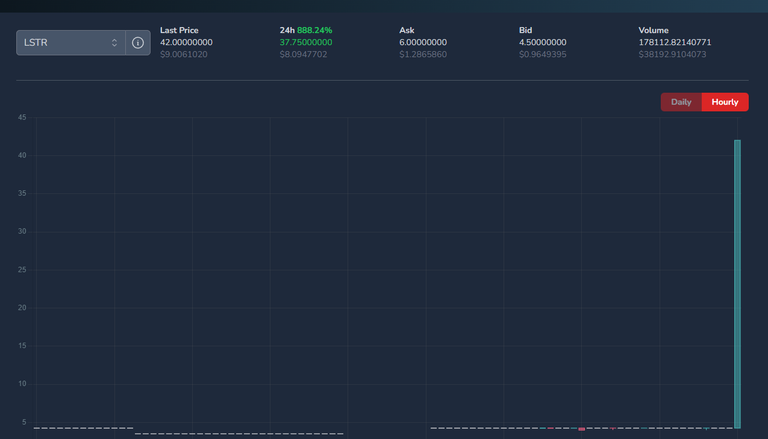Screen dimensions: 768x439
Task: Switch chart to Daily view
Action: (681, 102)
